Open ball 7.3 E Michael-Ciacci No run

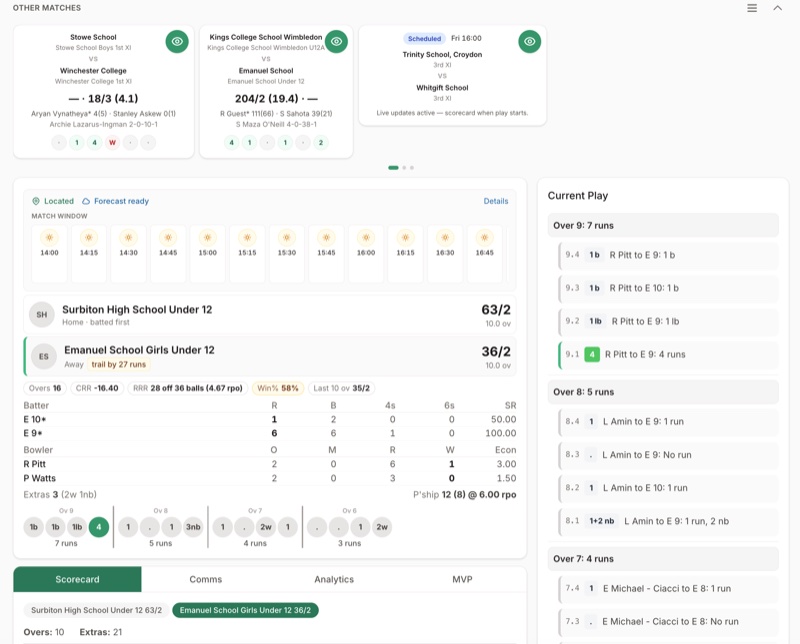coord(668,622)
